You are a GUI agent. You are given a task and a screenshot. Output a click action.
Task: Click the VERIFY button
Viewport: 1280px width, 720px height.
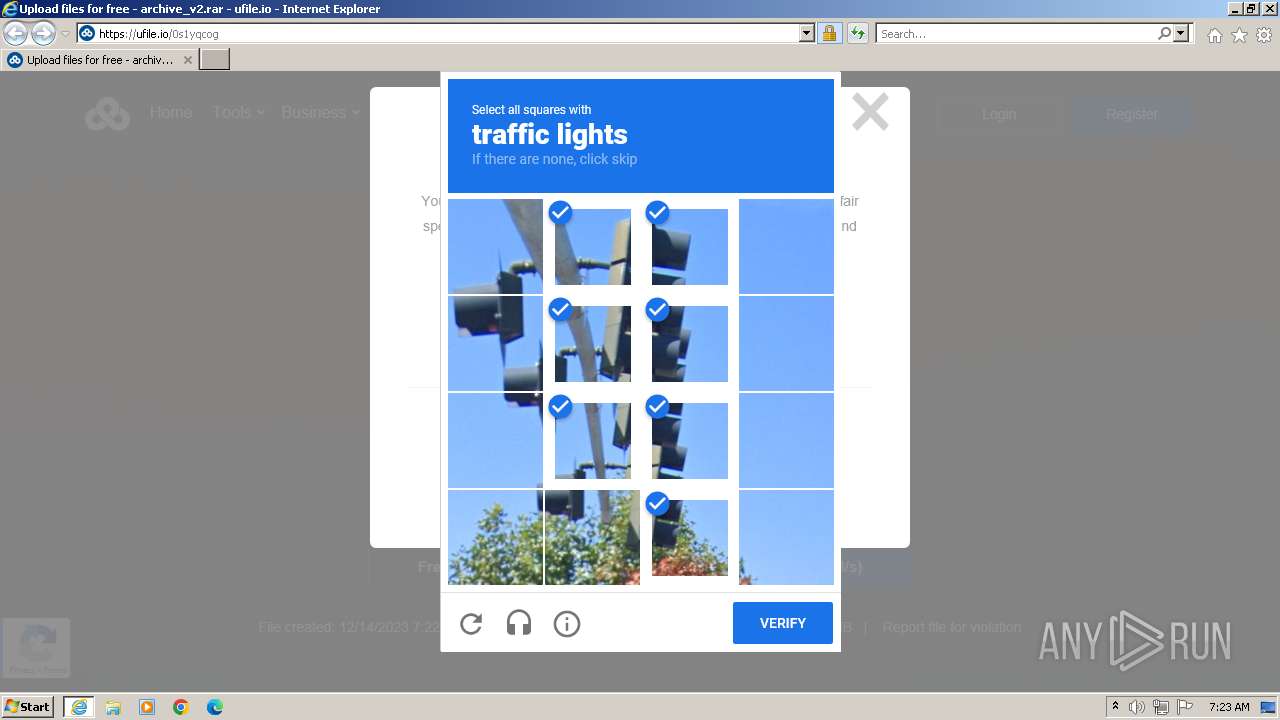[x=783, y=623]
